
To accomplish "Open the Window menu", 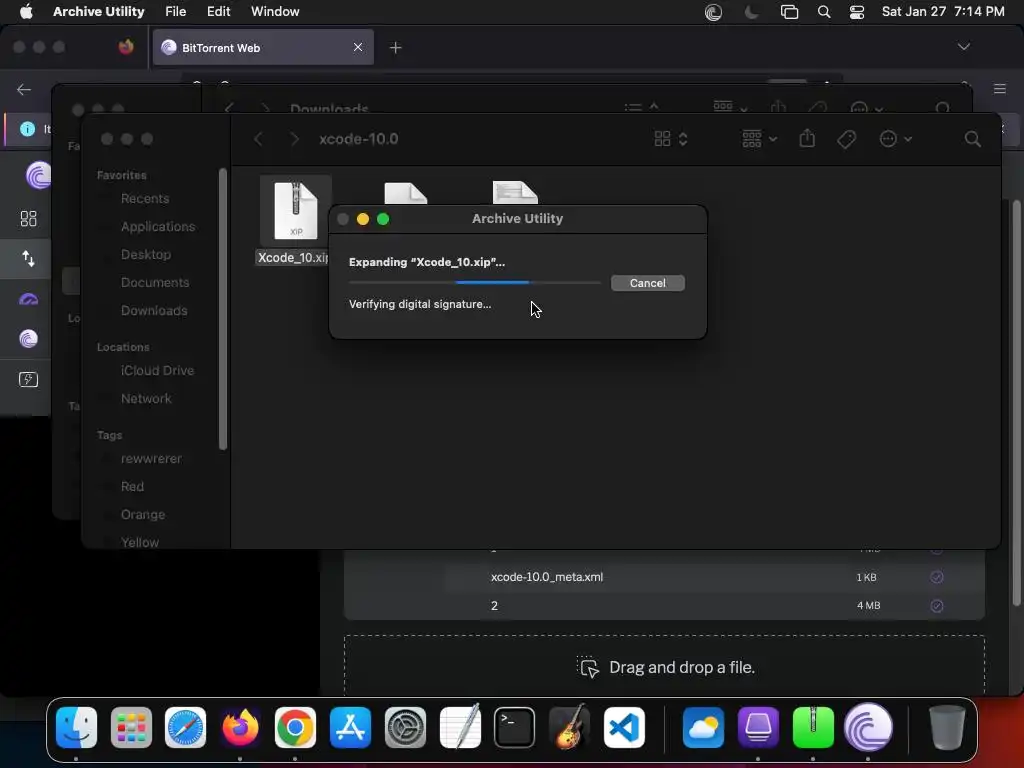I will pyautogui.click(x=275, y=12).
